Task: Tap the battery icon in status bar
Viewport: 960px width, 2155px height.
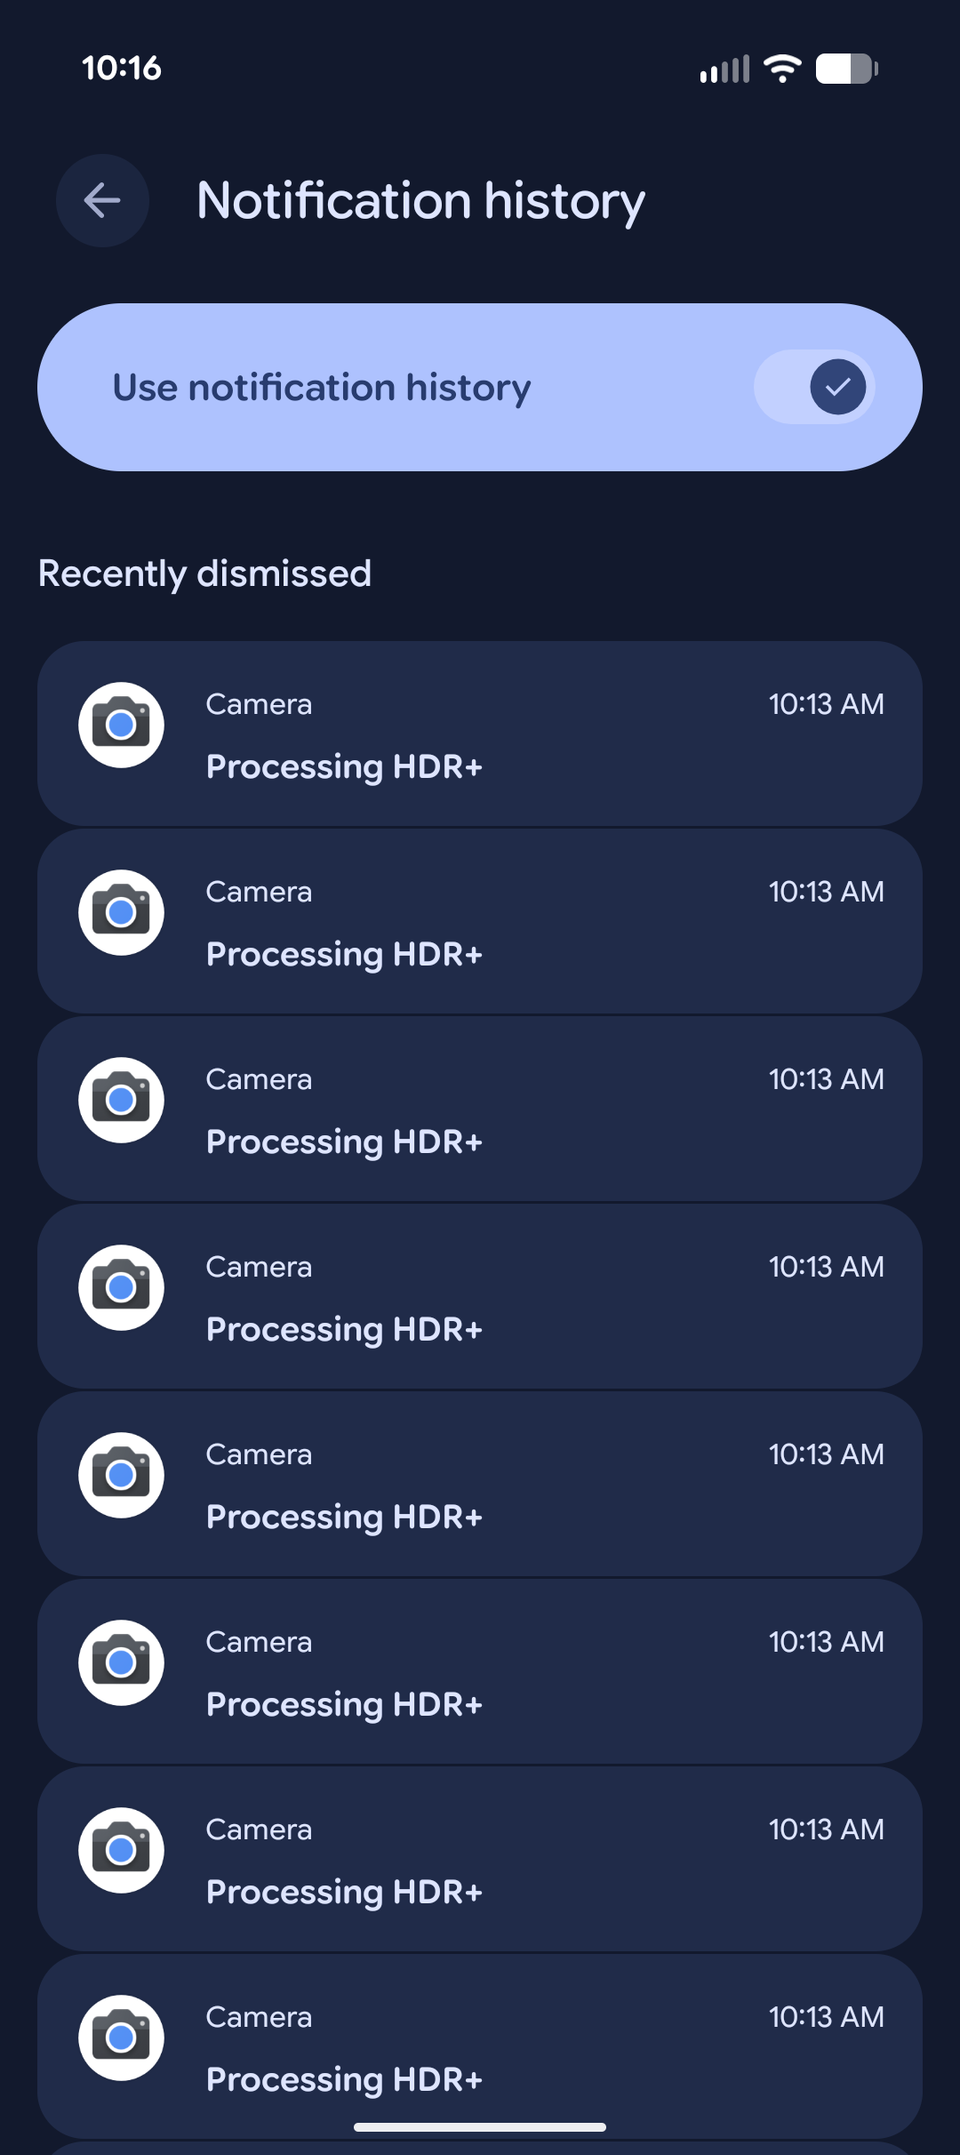Action: [x=847, y=68]
